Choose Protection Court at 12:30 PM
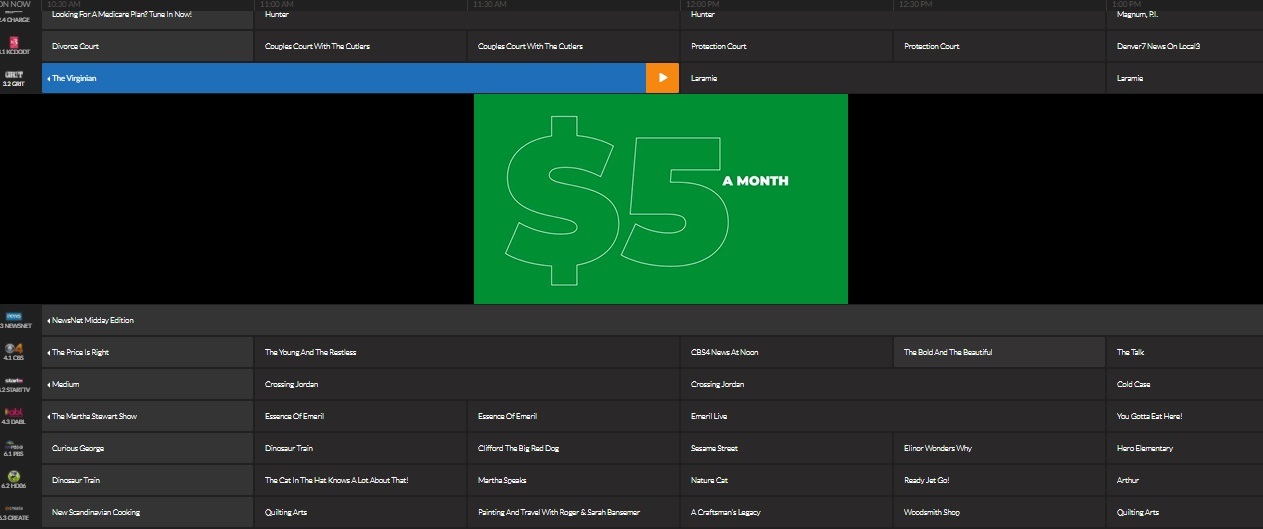 pyautogui.click(x=999, y=46)
